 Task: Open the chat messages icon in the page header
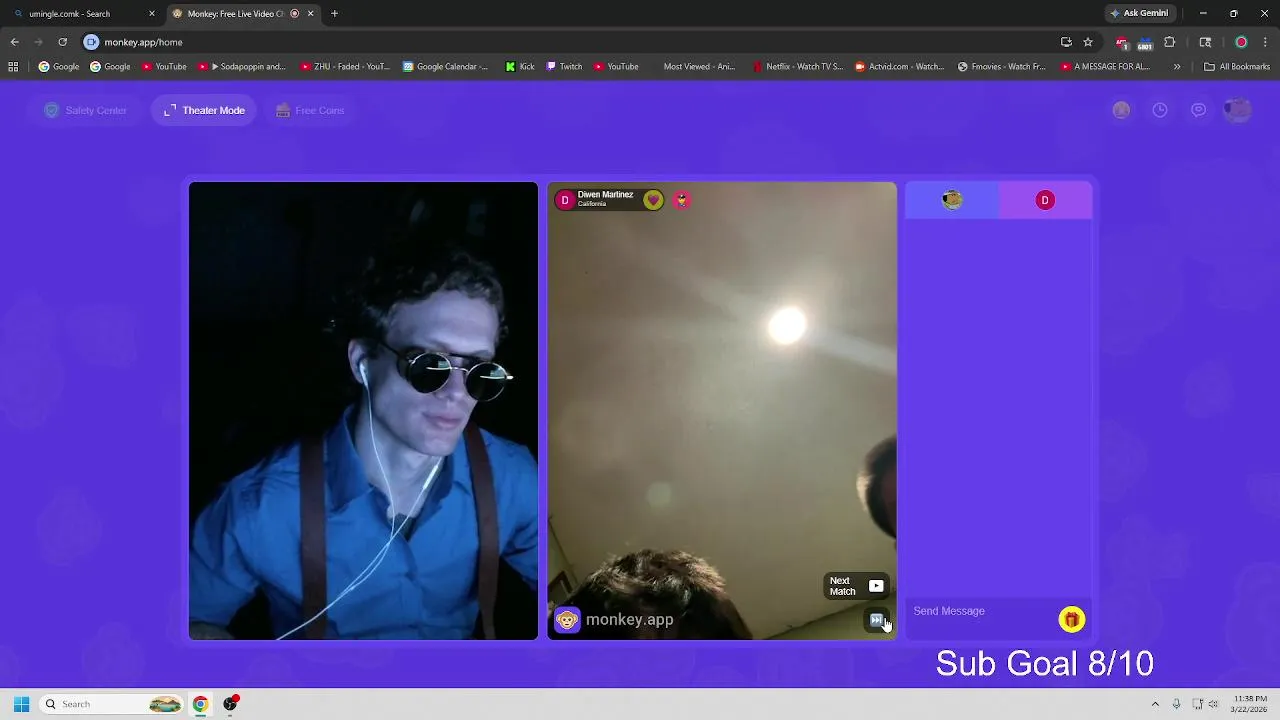[1198, 110]
